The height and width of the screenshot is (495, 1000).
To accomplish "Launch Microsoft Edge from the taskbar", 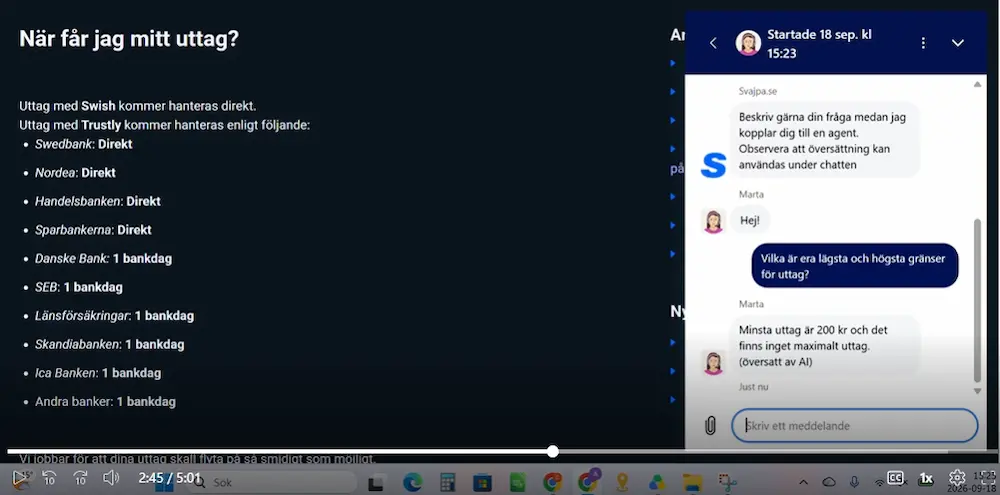I will click(412, 483).
